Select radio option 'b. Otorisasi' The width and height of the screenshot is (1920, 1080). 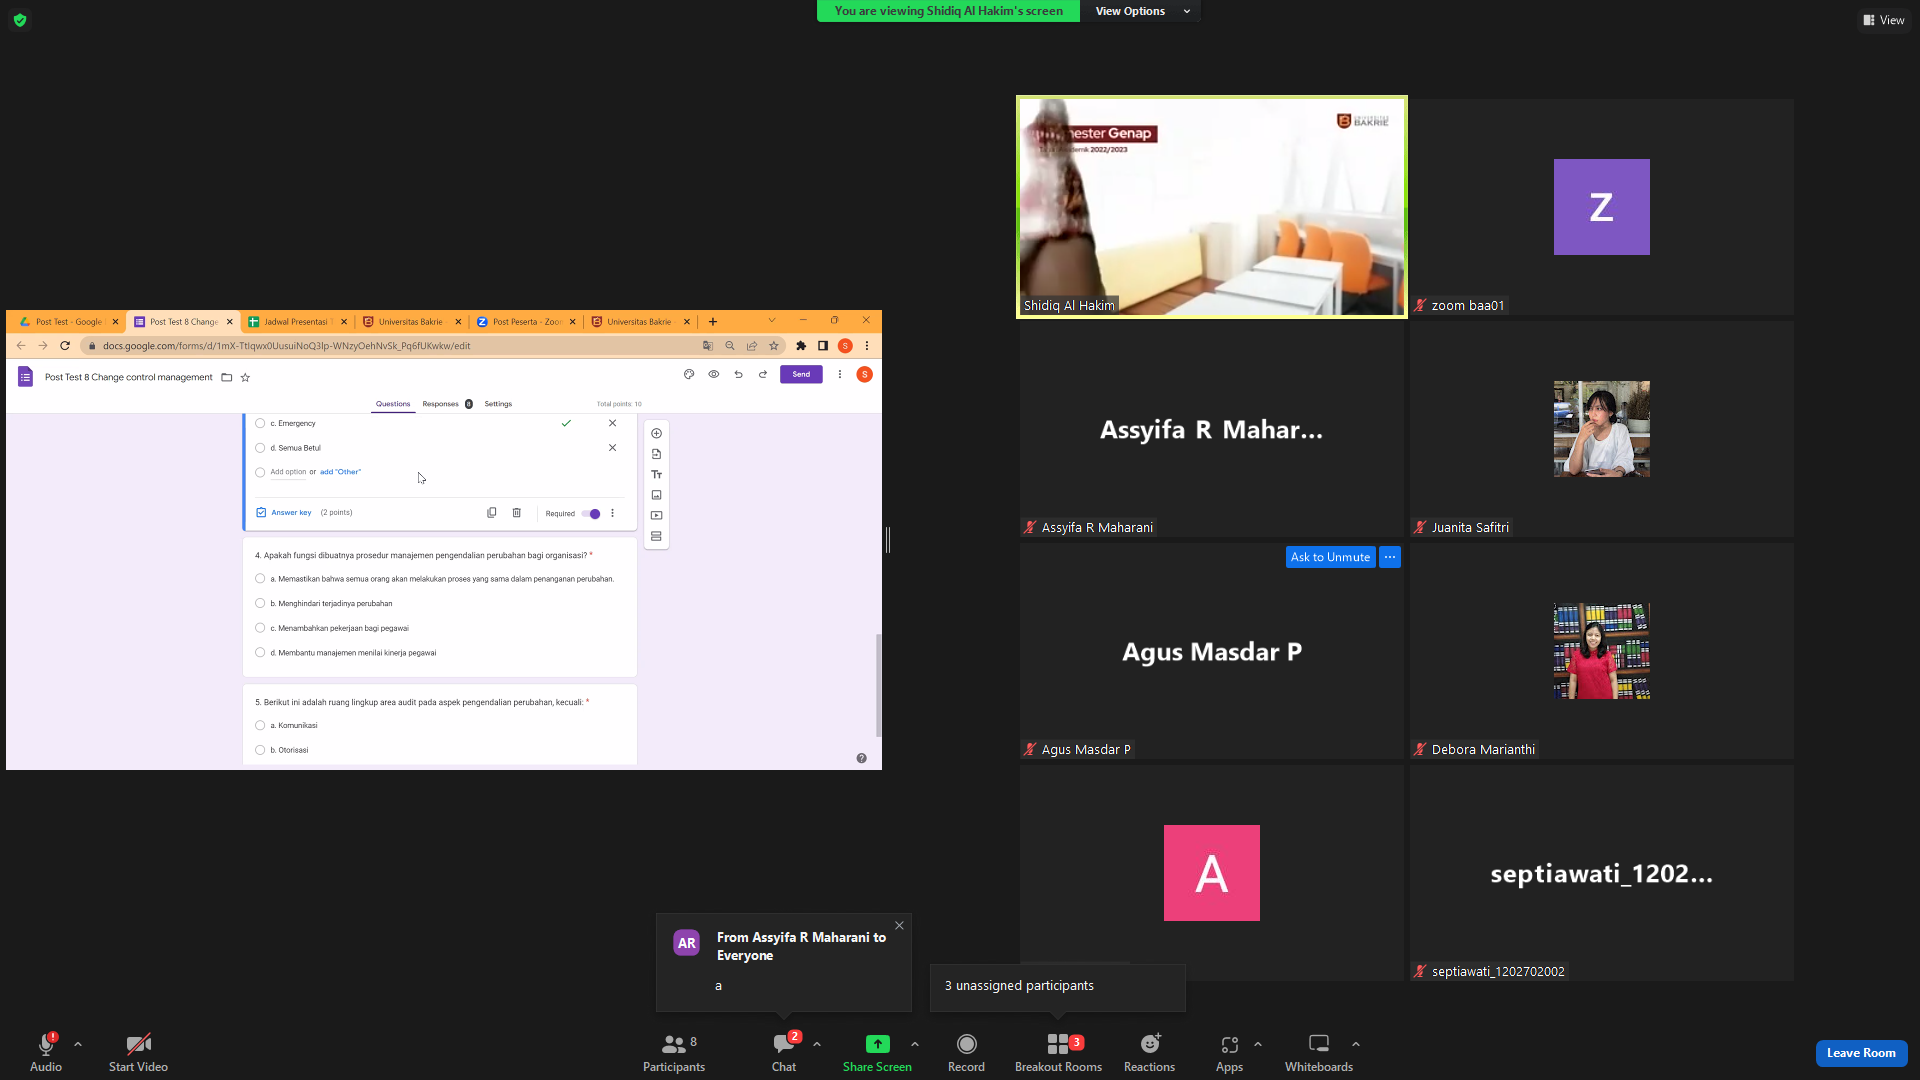pos(260,750)
